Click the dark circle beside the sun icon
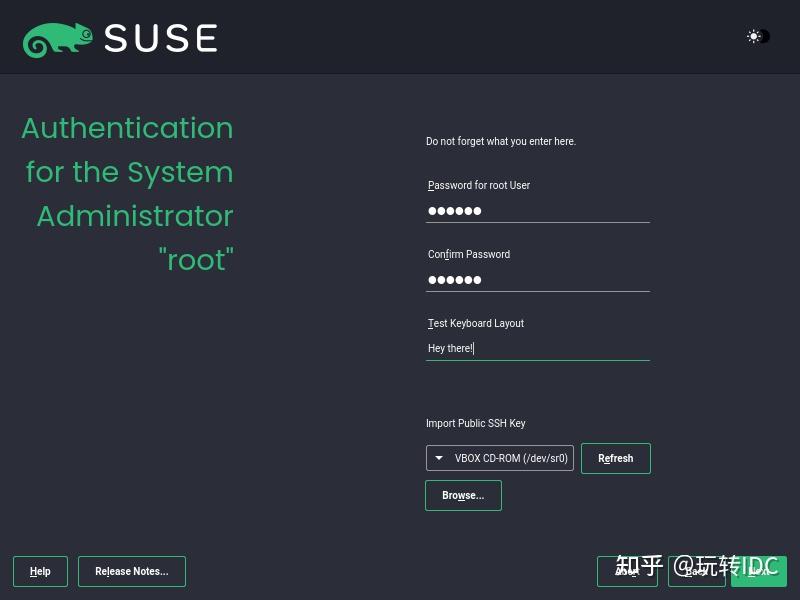 point(766,37)
